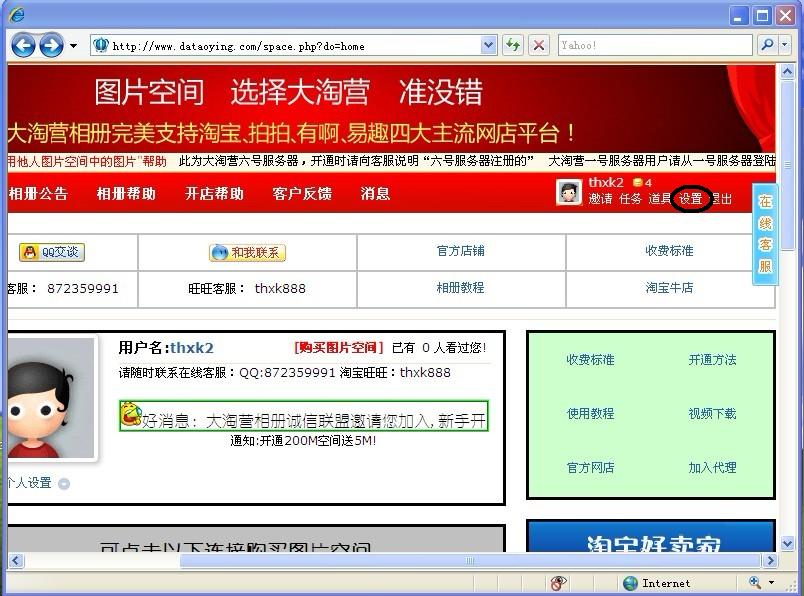Open the 加入代理 link
Screen dimensions: 804x596
click(x=712, y=467)
